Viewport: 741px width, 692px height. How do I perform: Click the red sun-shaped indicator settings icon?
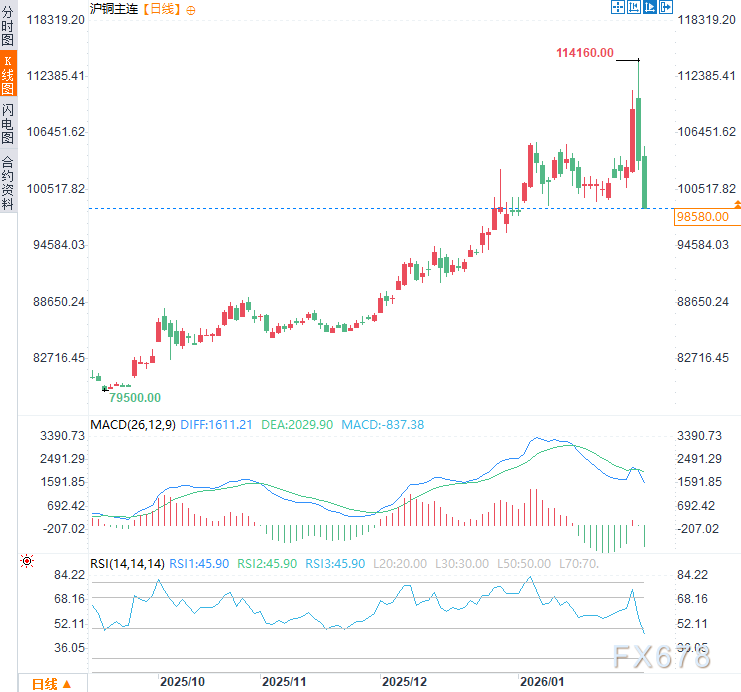coord(26,561)
